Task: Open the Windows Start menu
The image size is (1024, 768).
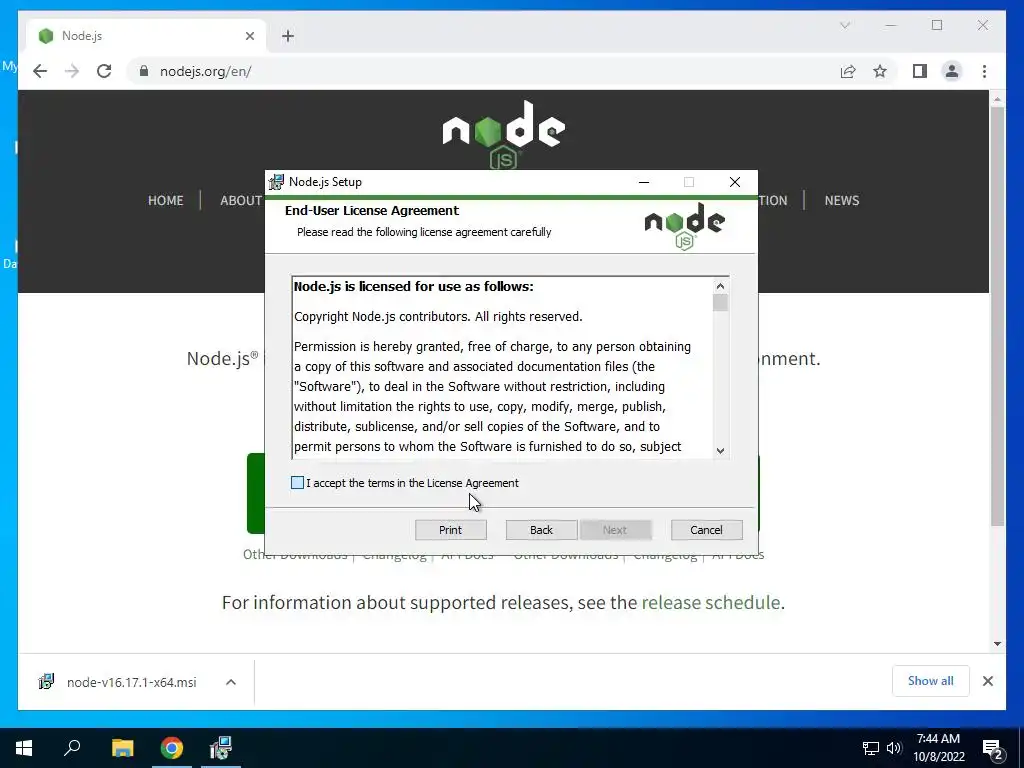Action: pos(24,748)
